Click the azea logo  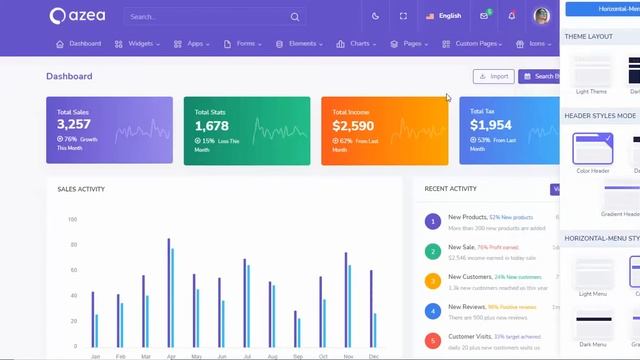[x=77, y=16]
